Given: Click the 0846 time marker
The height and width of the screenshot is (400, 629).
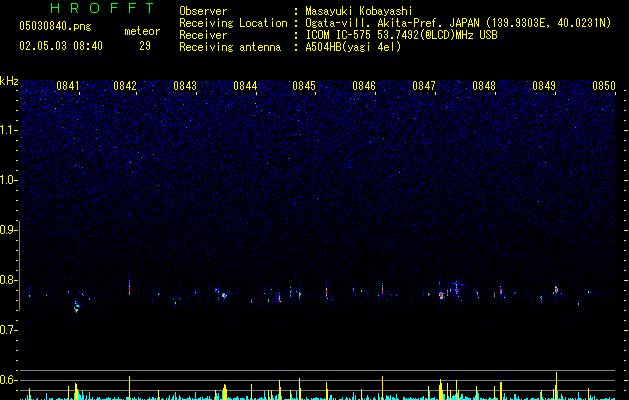Looking at the screenshot, I should tap(364, 86).
